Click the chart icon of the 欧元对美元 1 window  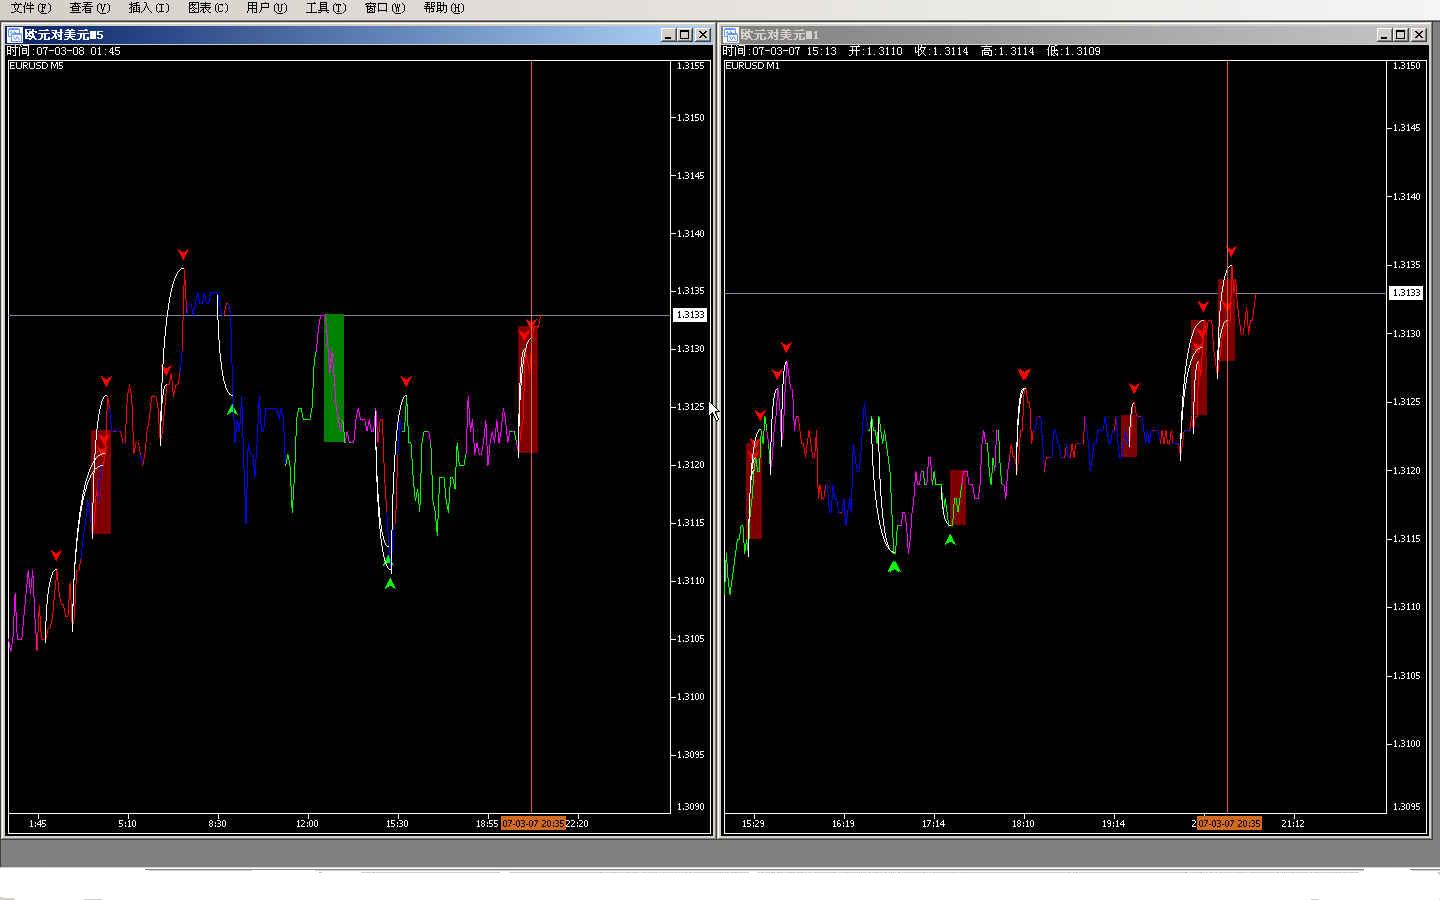point(730,35)
